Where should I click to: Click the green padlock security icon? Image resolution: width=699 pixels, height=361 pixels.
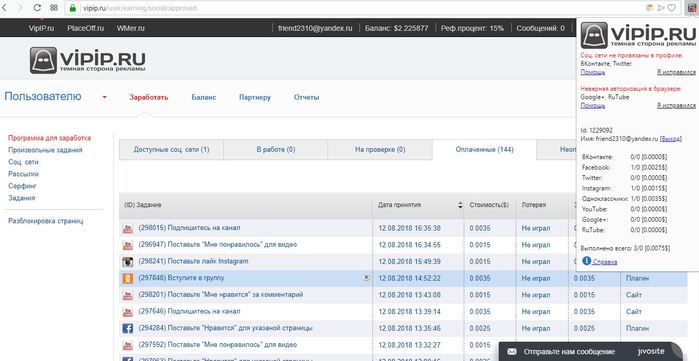73,8
